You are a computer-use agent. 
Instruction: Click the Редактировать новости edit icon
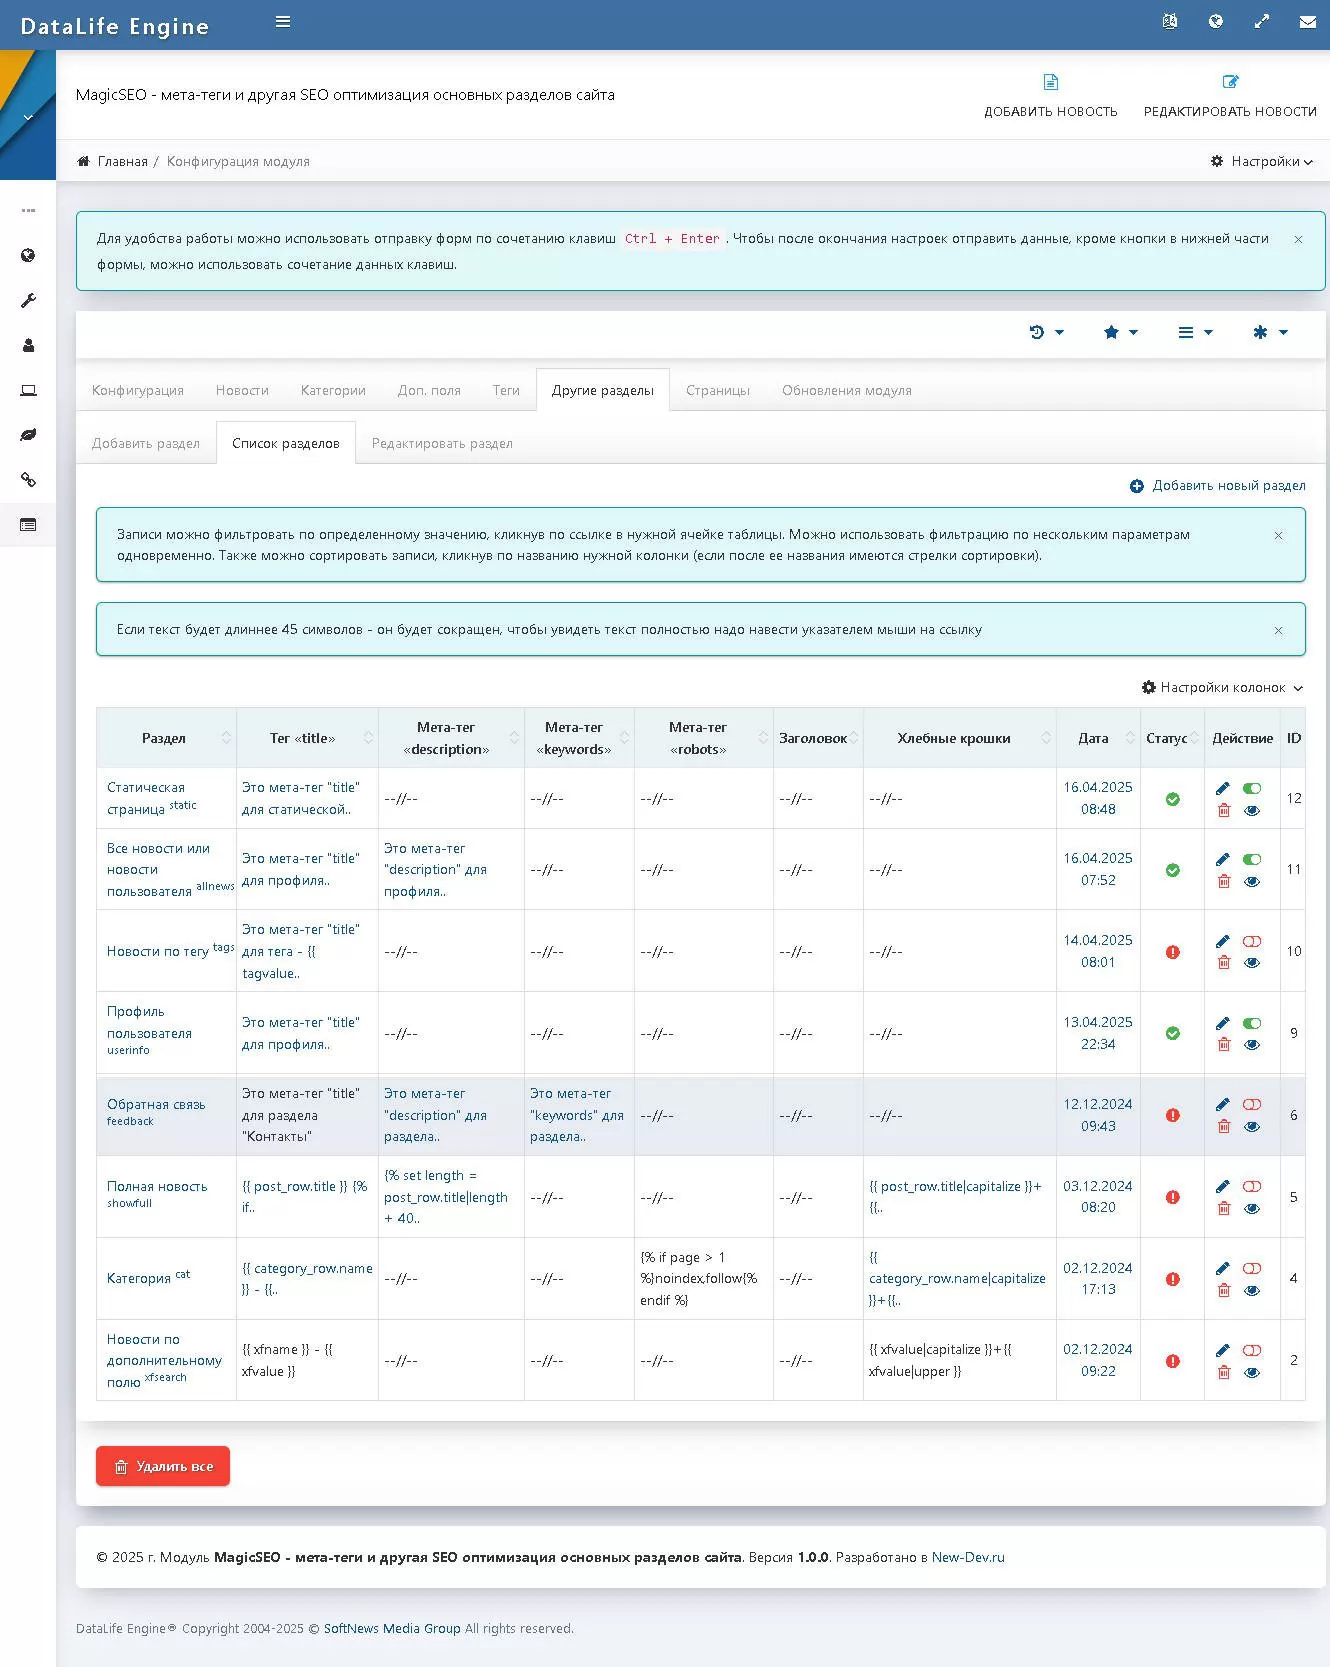pos(1230,82)
